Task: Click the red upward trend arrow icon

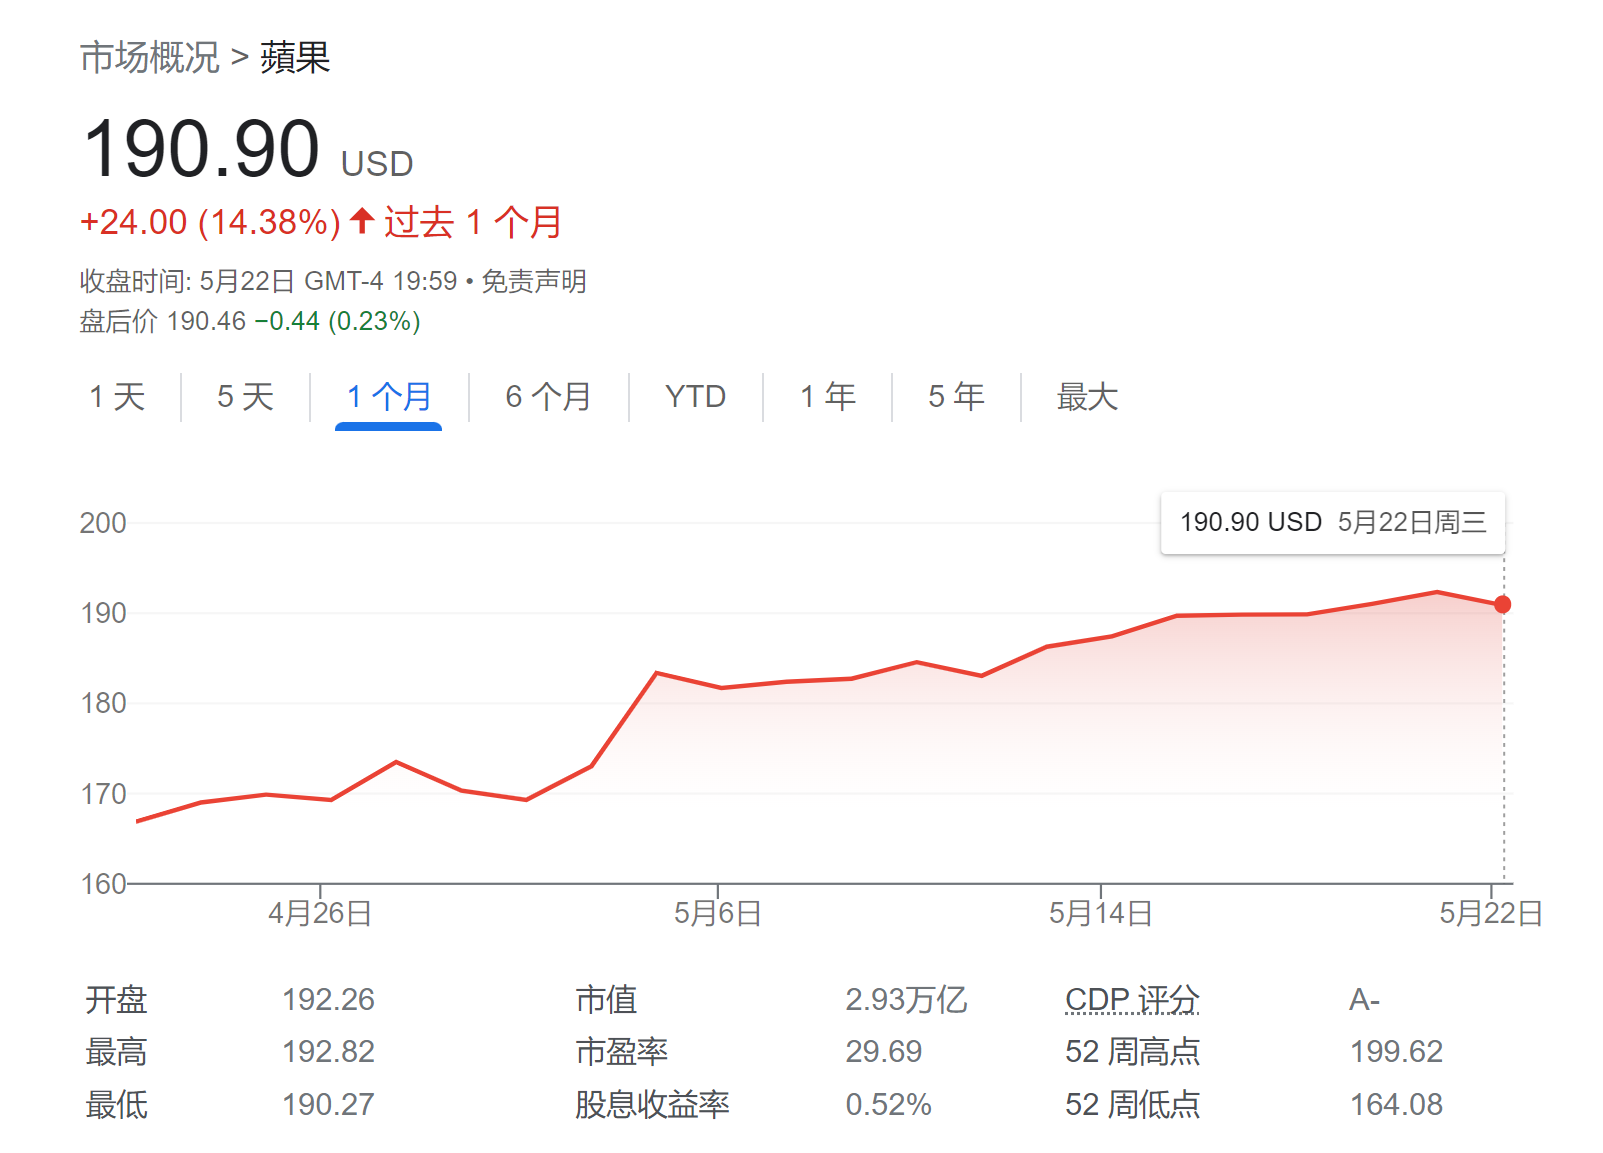Action: (362, 222)
